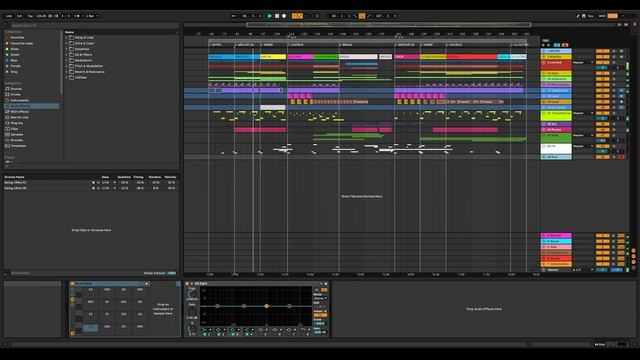Toggle EQ Eight filter band 4 activator
The image size is (640, 360).
(247, 334)
